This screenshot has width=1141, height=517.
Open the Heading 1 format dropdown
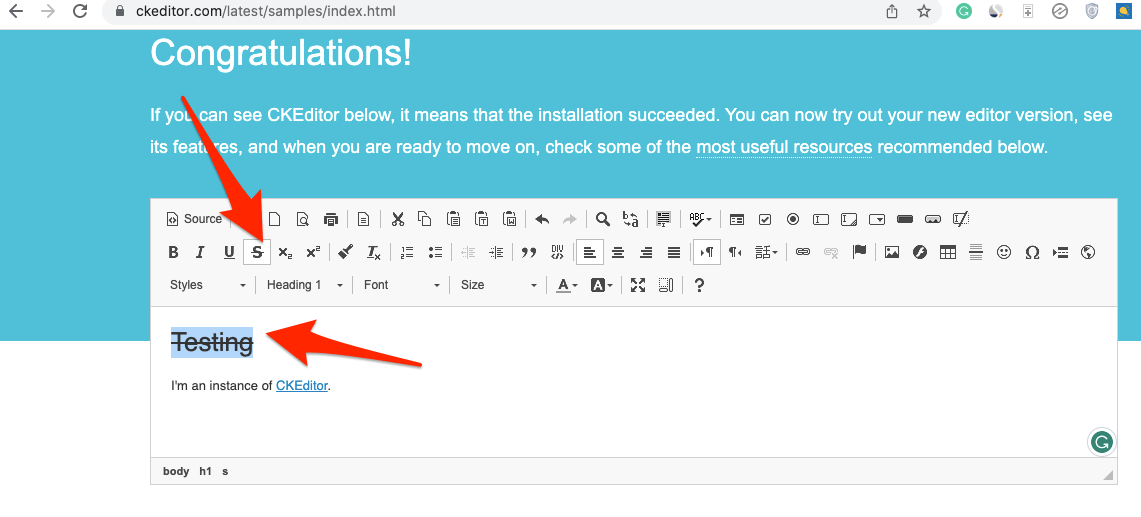(304, 285)
